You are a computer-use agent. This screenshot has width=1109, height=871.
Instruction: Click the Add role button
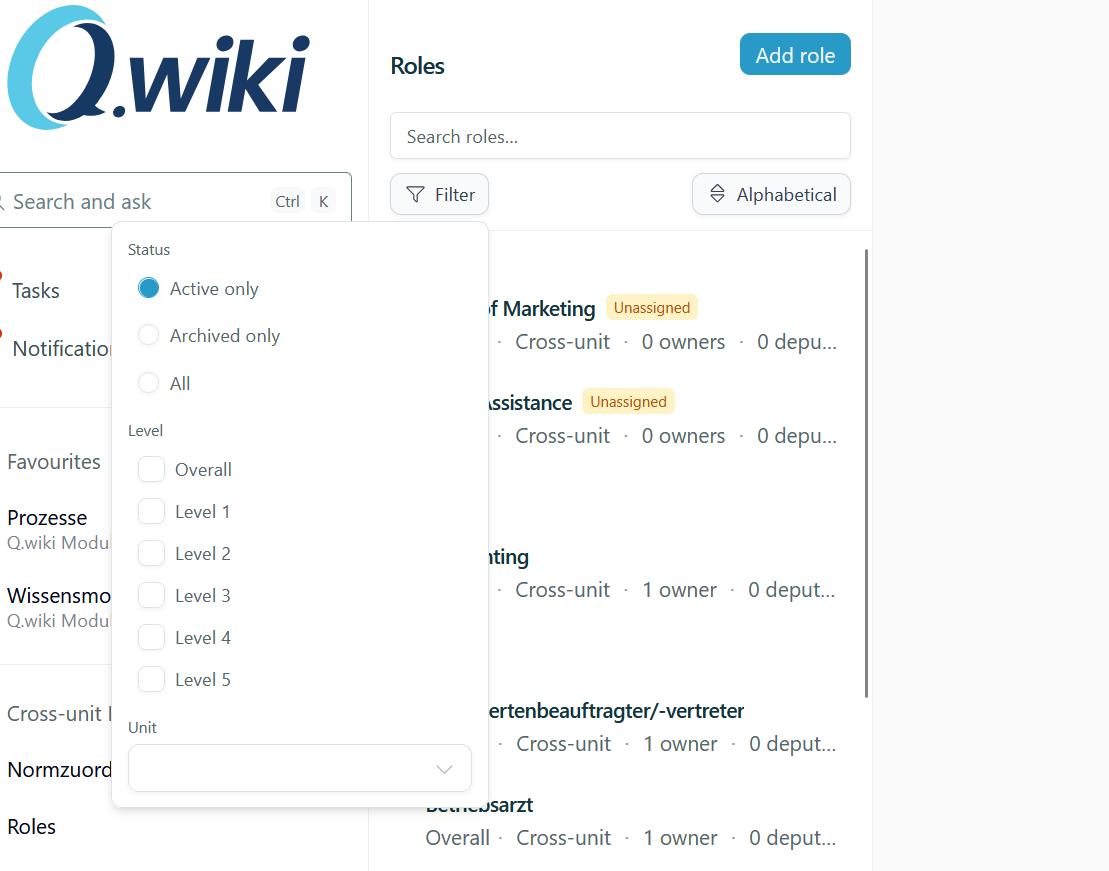click(x=795, y=54)
